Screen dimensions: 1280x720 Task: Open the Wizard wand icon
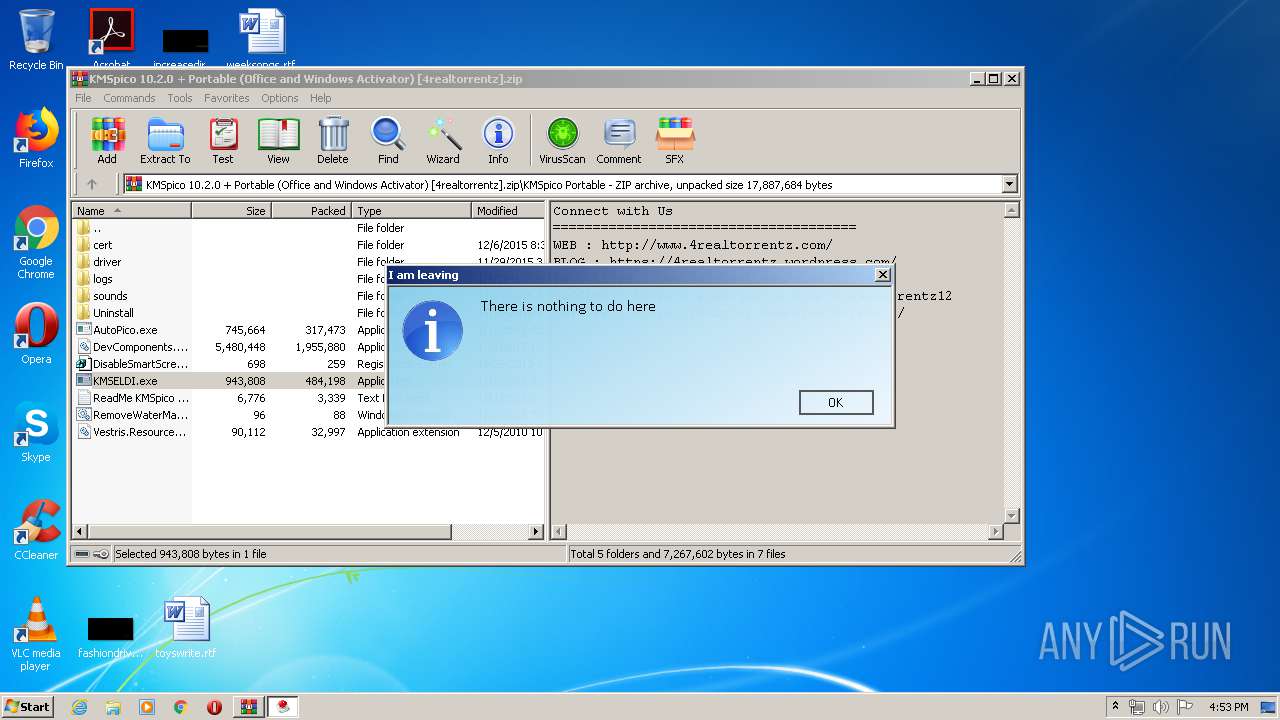443,141
